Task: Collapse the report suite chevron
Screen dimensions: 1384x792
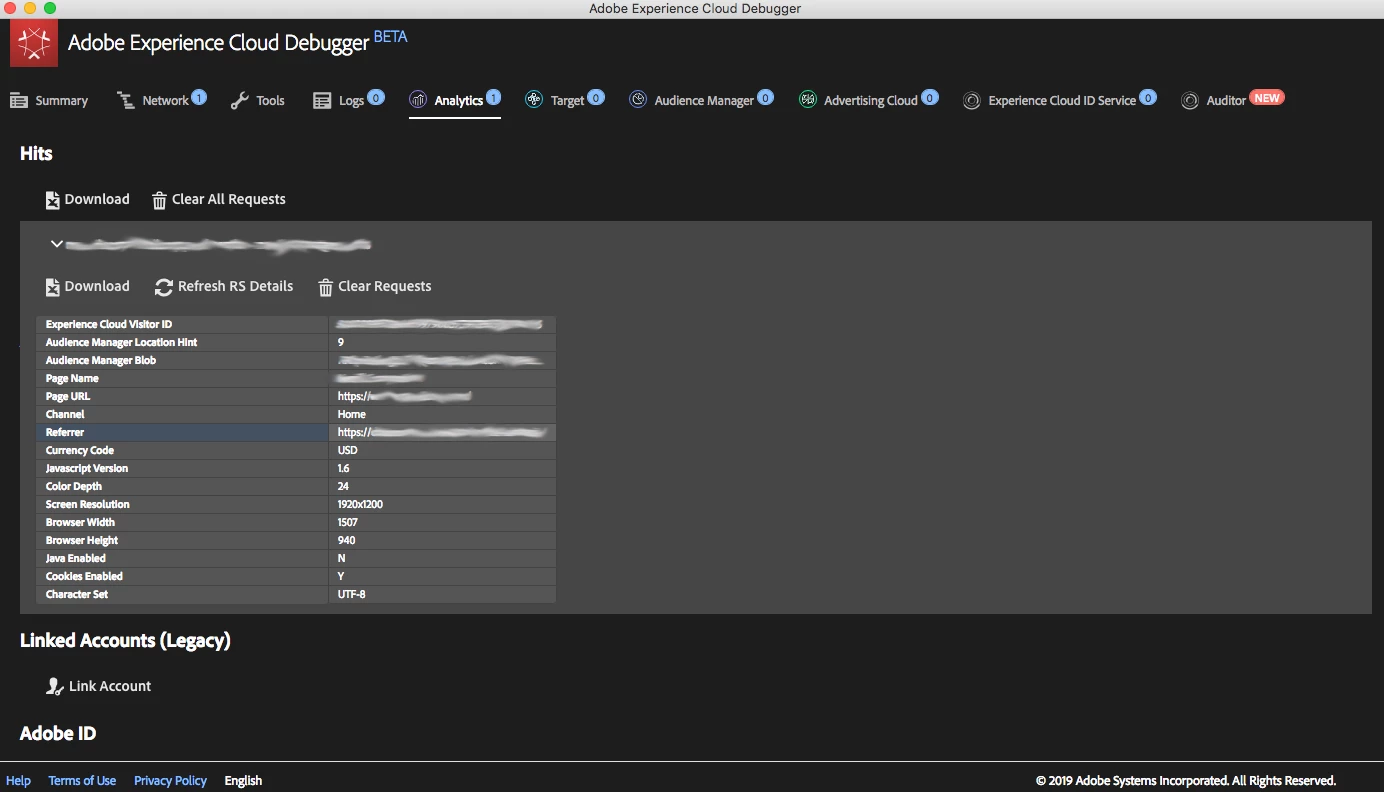Action: click(57, 244)
